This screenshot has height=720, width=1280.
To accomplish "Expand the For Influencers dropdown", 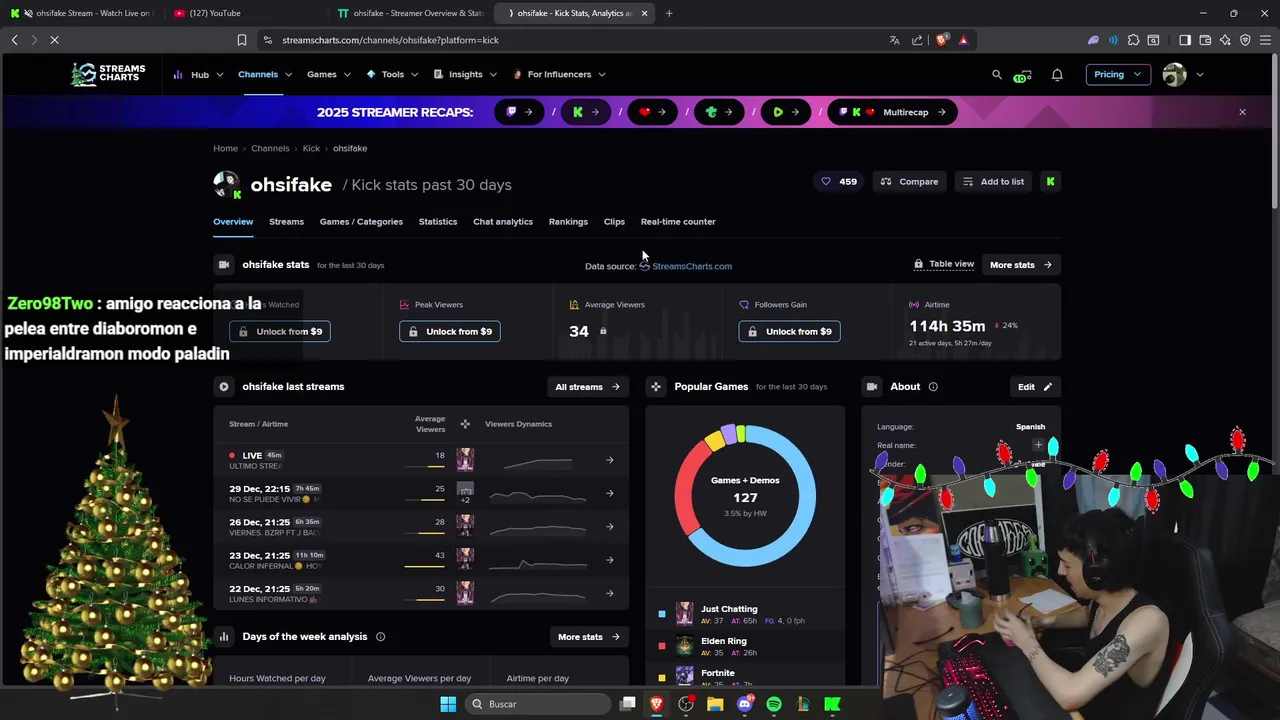I will coord(559,75).
